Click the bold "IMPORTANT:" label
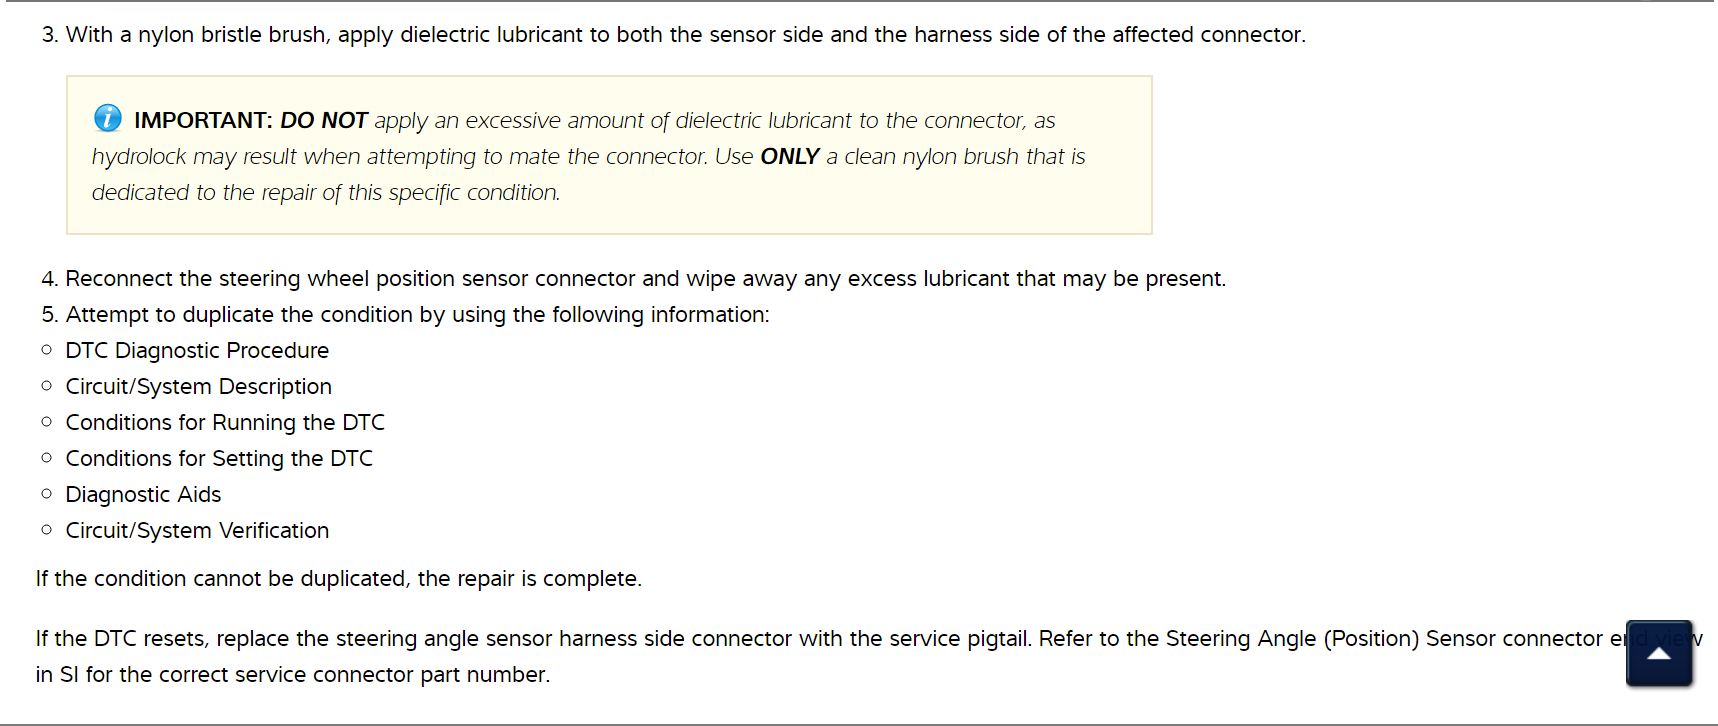1718x726 pixels. [203, 120]
